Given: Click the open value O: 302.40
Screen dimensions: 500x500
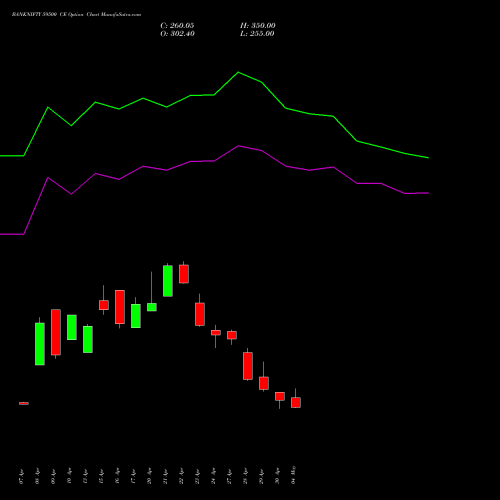Looking at the screenshot, I should (x=177, y=34).
